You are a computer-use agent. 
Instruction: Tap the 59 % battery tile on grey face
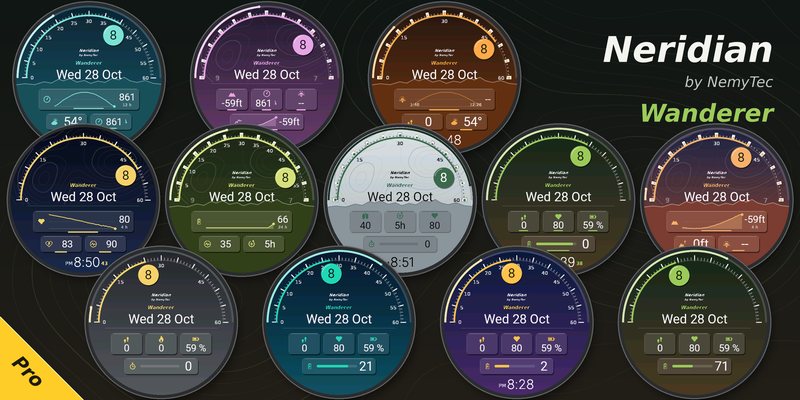(196, 344)
